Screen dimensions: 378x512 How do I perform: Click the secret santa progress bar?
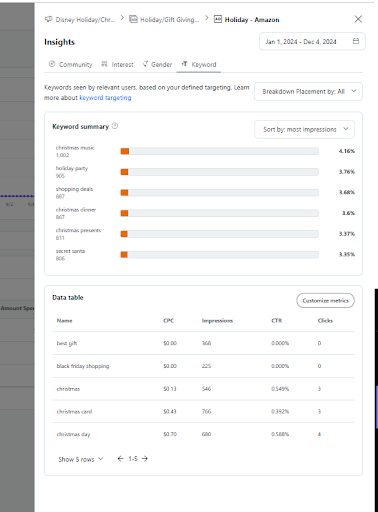pyautogui.click(x=219, y=255)
